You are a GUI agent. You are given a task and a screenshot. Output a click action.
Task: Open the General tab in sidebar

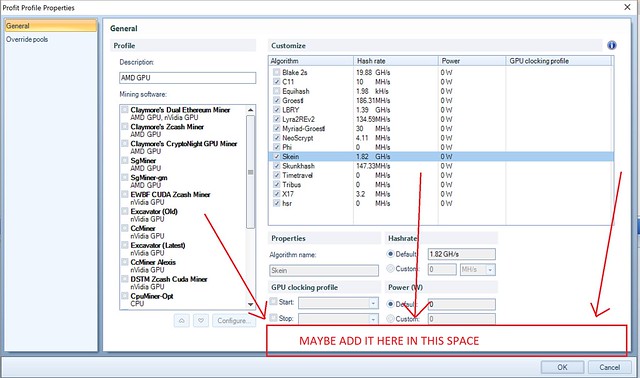[51, 26]
